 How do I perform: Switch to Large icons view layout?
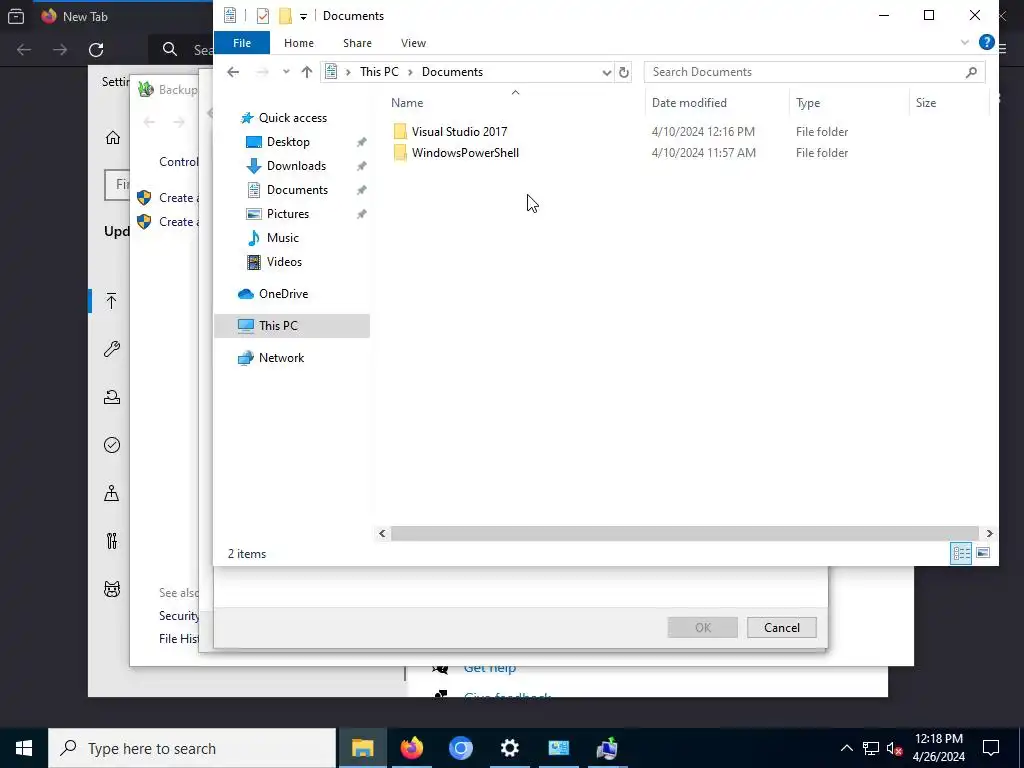click(x=983, y=553)
